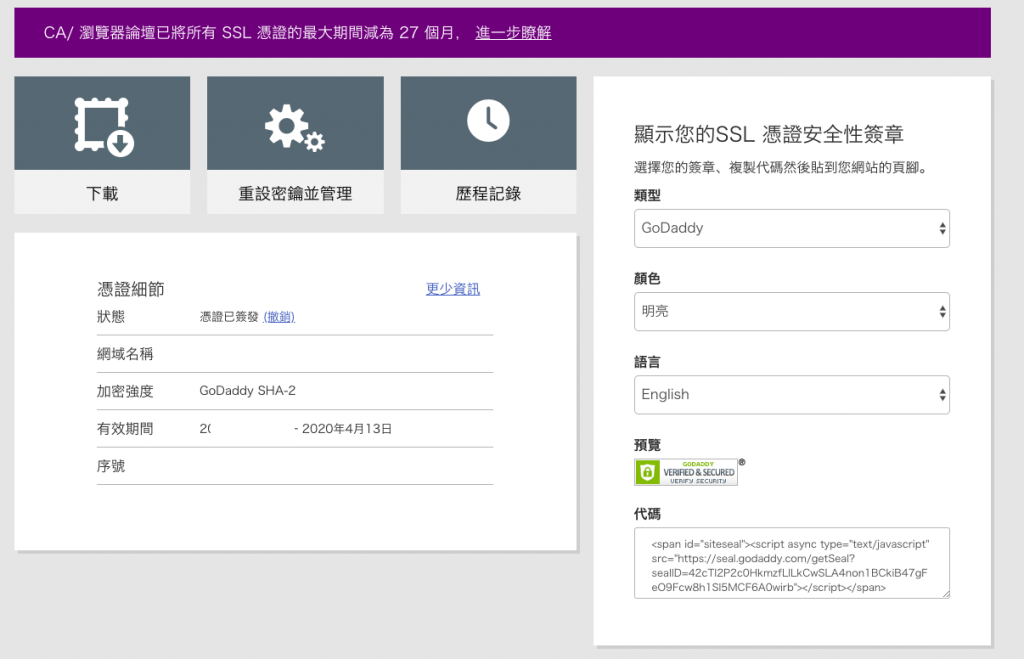Click the rekey and manage gears icon

(295, 127)
